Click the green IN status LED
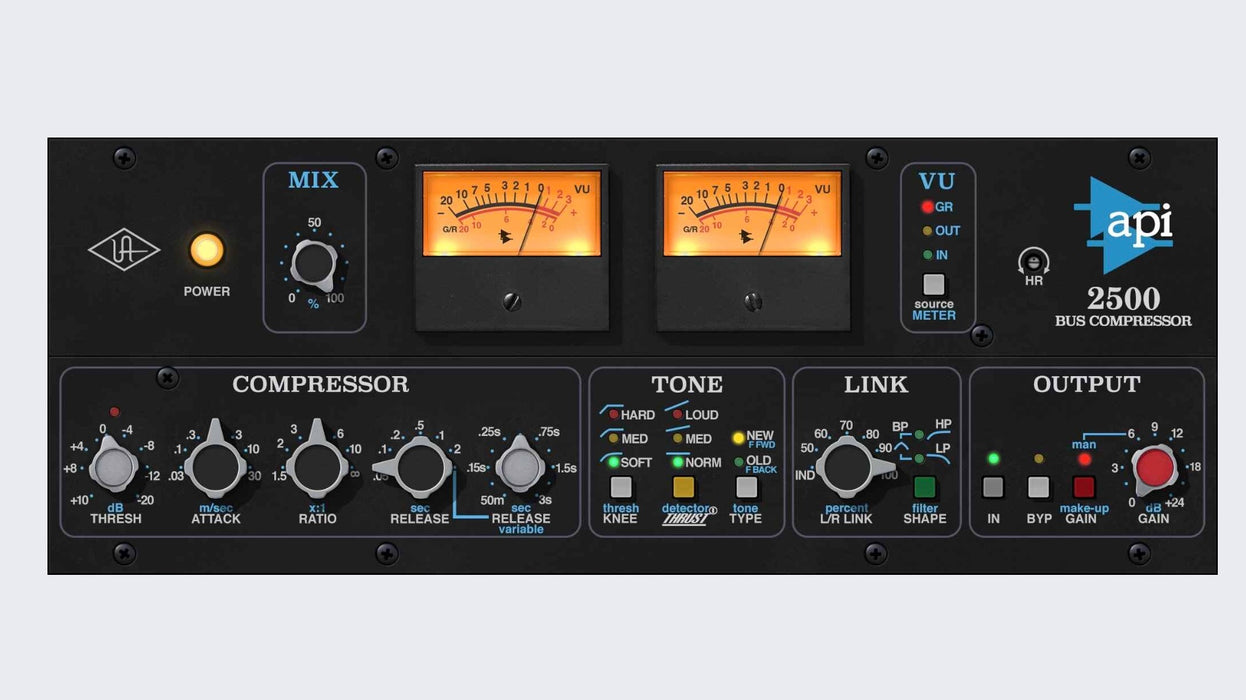The image size is (1246, 700). tap(993, 459)
